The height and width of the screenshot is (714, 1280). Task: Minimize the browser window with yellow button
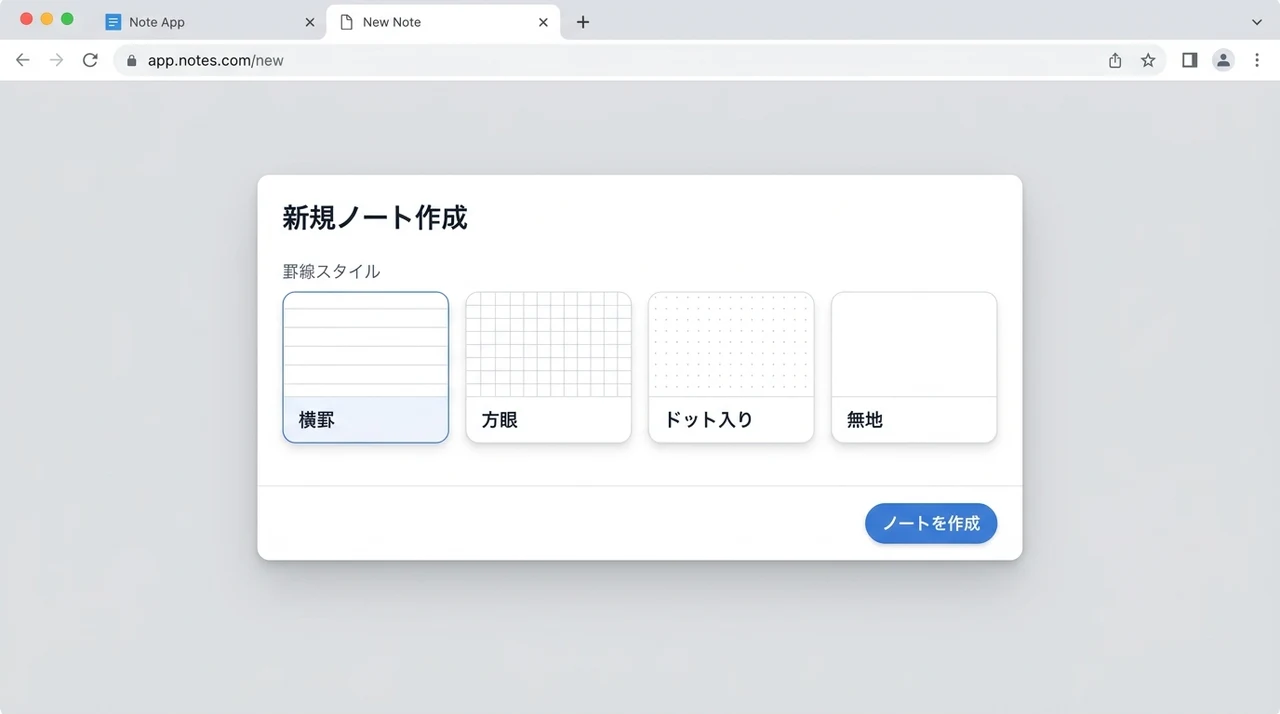(46, 19)
